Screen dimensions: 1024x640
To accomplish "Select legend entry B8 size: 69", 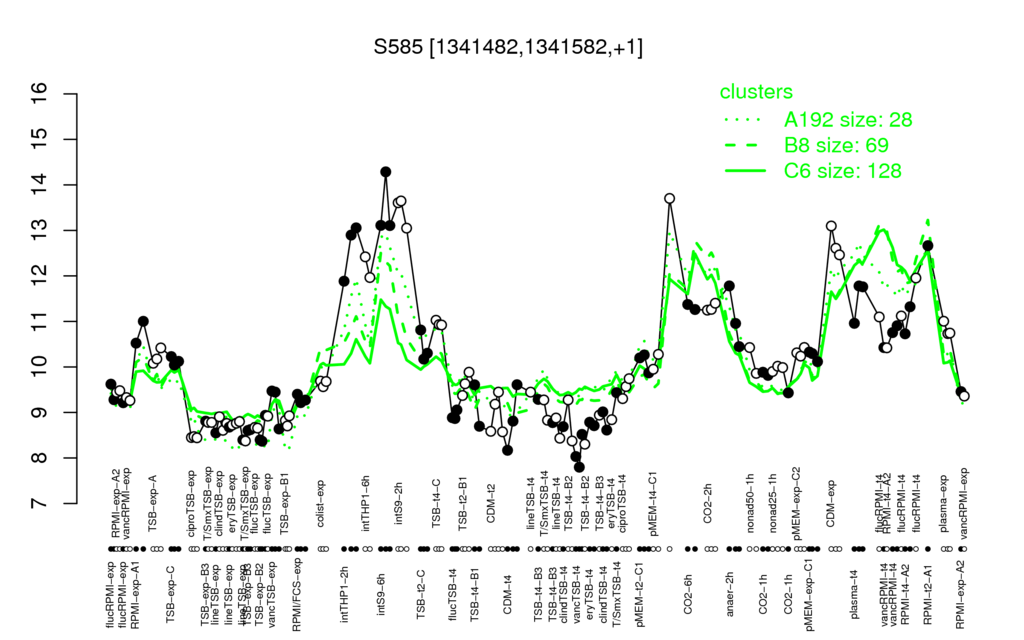I will point(836,145).
